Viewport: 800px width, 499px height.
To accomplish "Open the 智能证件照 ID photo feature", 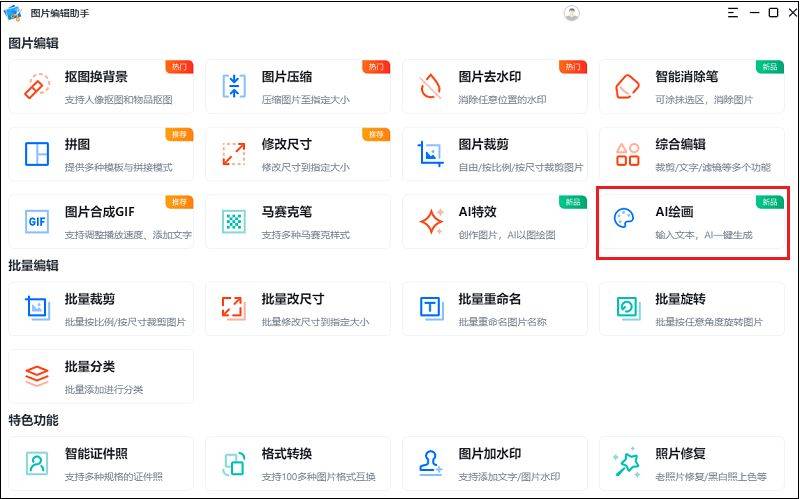I will coord(100,462).
